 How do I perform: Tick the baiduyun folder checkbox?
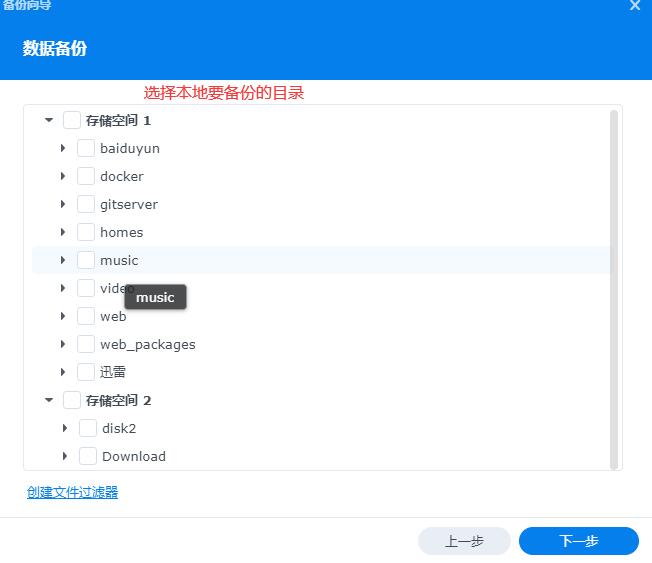[86, 148]
